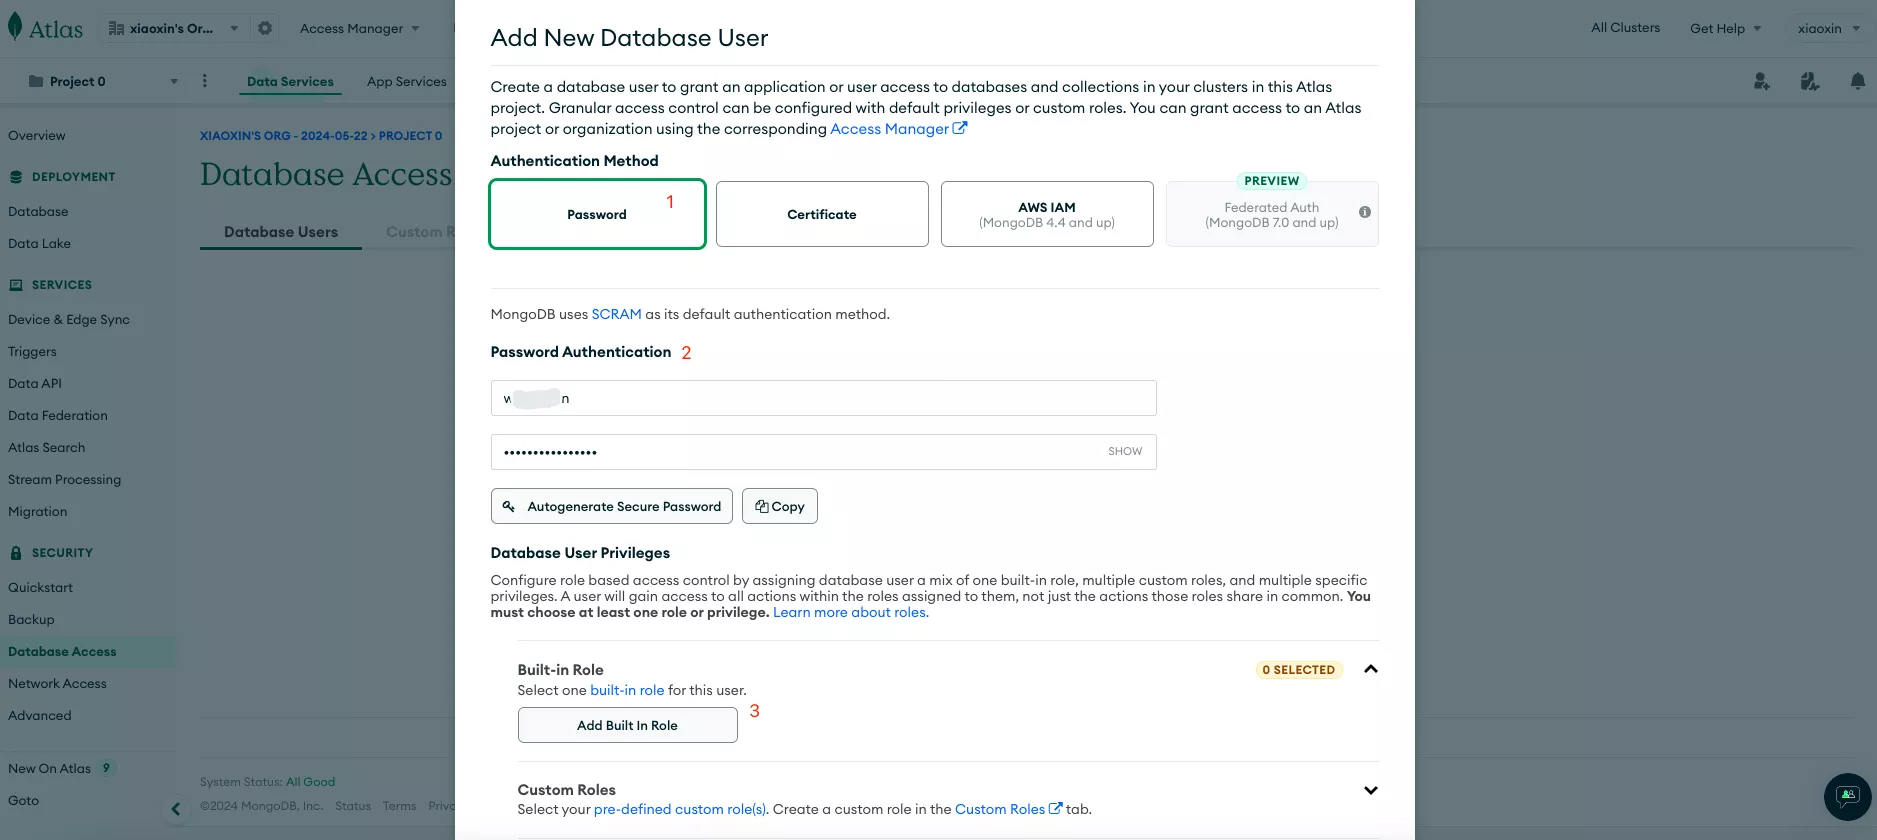Click the Atlas leaf logo
1877x840 pixels.
(x=15, y=27)
